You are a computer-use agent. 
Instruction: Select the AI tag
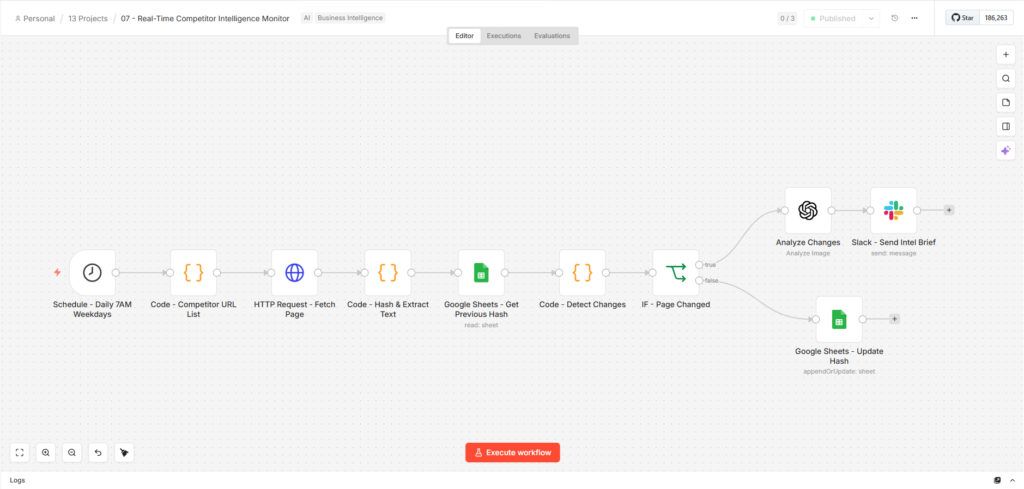tap(306, 18)
